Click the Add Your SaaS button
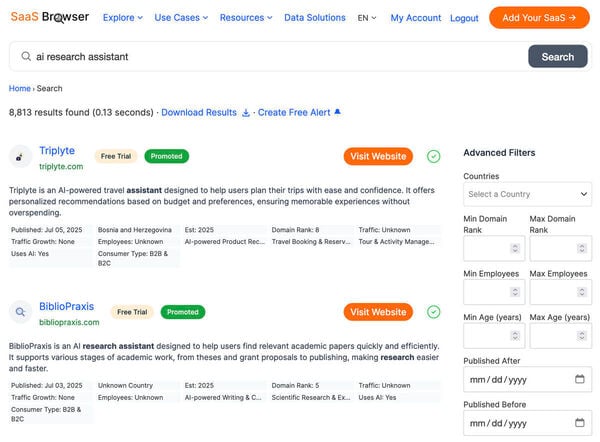600x442 pixels. [539, 18]
